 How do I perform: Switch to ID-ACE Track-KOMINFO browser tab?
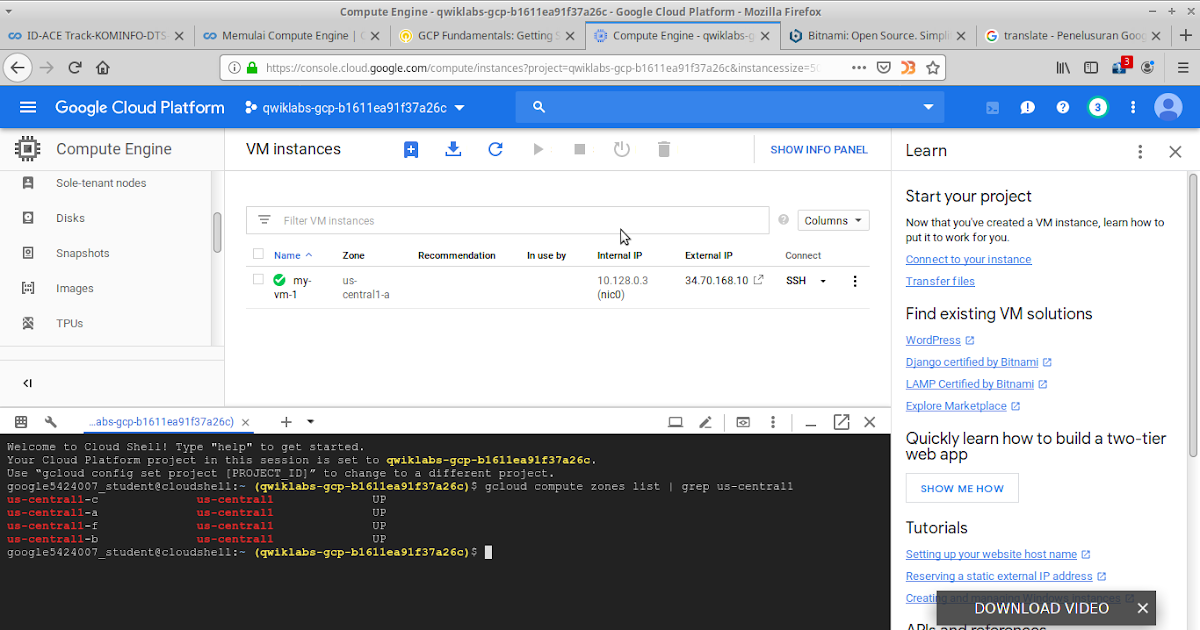(x=96, y=36)
